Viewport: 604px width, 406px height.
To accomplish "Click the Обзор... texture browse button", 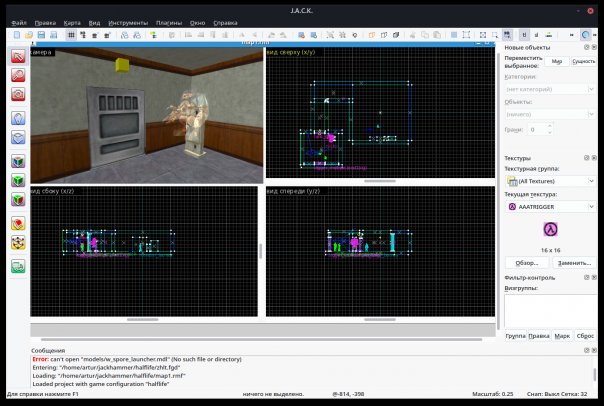I will pyautogui.click(x=527, y=262).
